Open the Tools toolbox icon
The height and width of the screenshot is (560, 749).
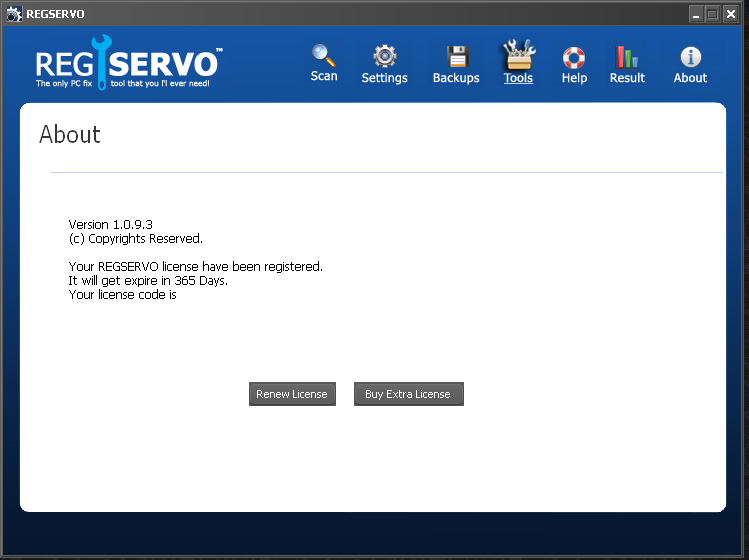(x=519, y=54)
